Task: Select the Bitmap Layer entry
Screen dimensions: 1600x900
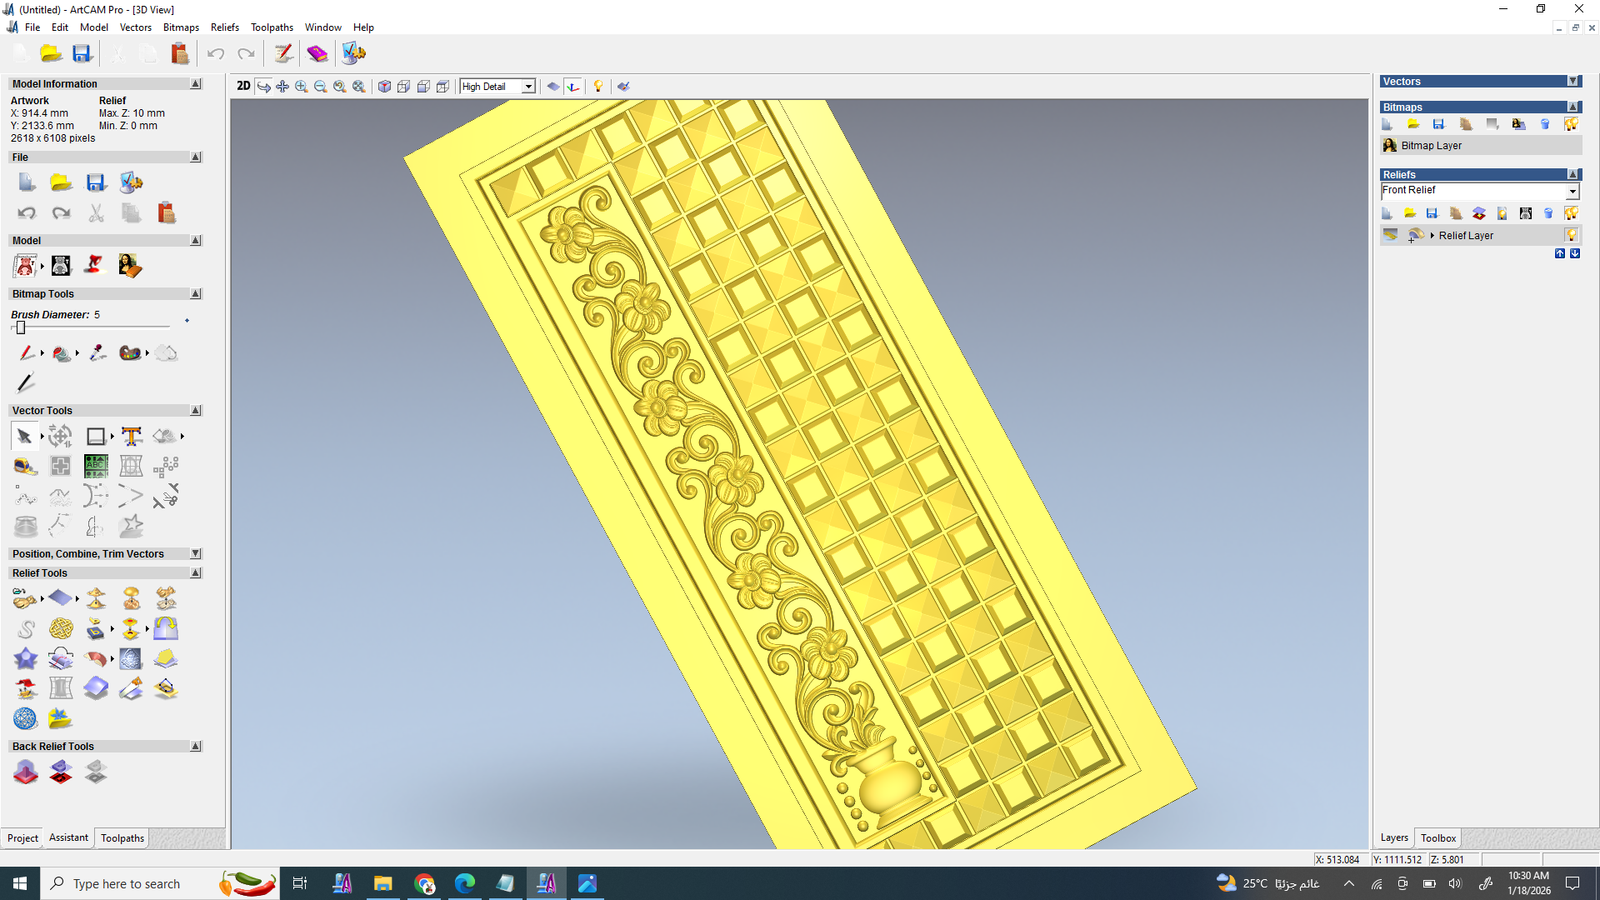Action: (x=1431, y=146)
